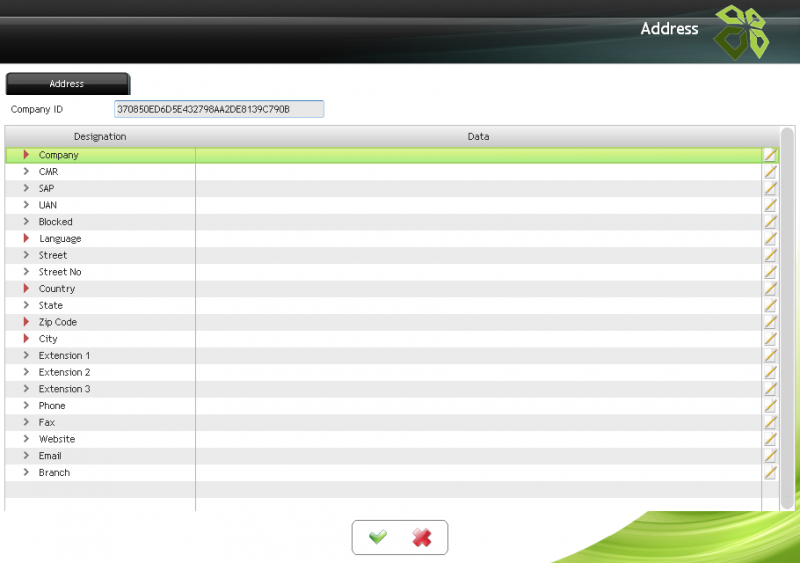Click the pencil edit icon for Blocked row
Screen dimensions: 800x563
coord(770,222)
